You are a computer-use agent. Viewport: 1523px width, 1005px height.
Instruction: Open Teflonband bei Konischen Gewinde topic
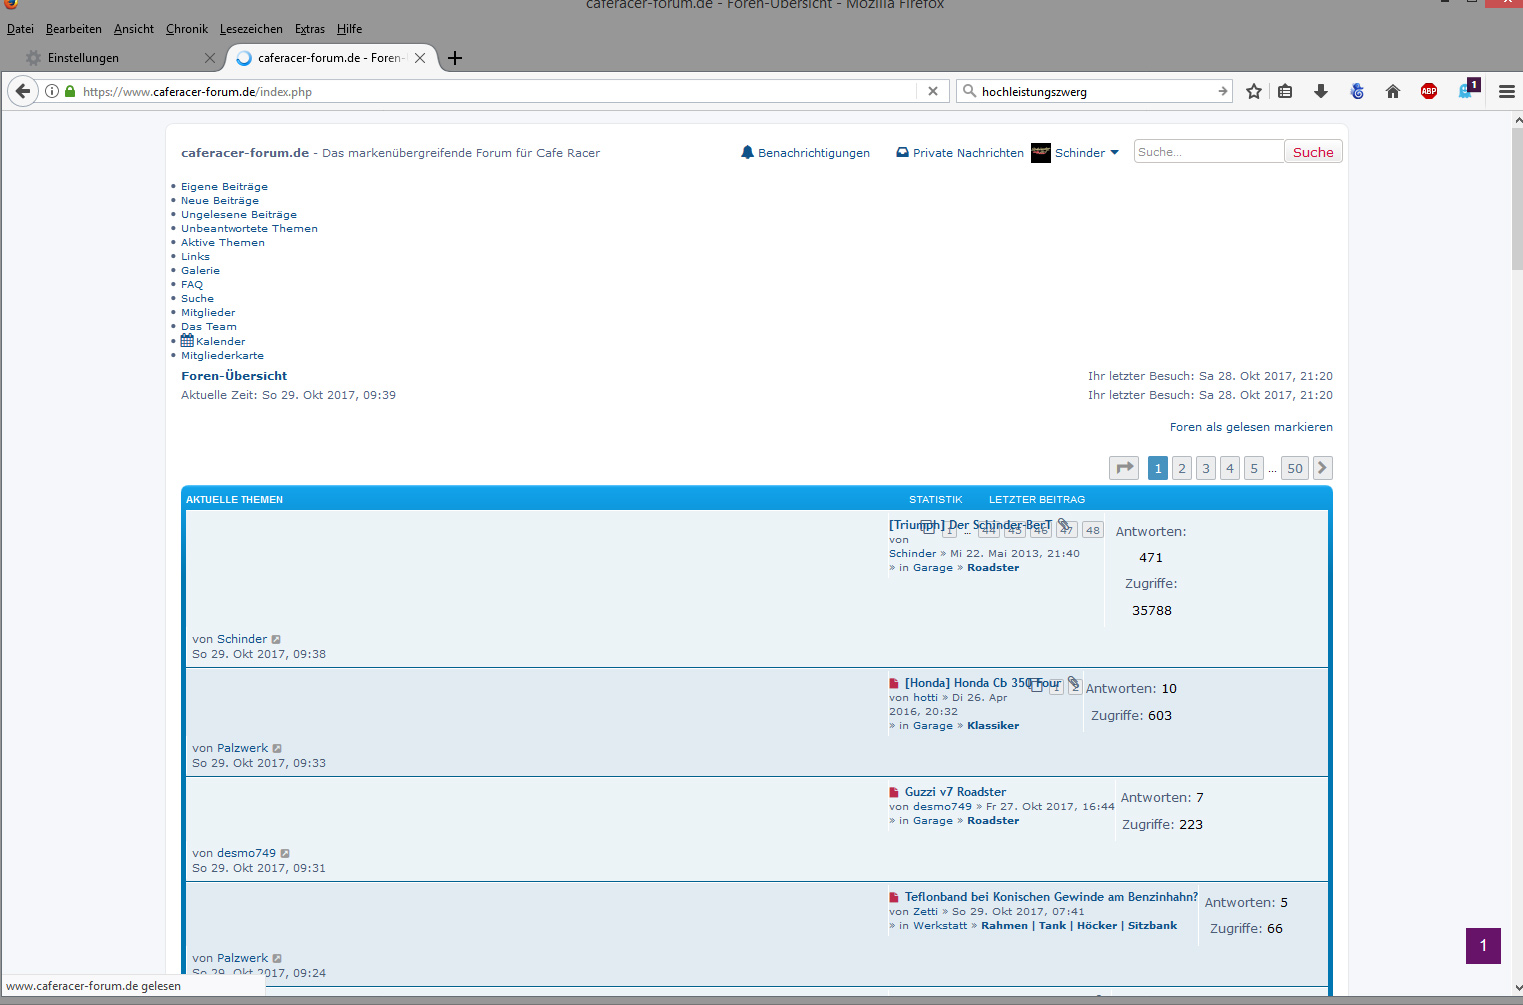1051,897
